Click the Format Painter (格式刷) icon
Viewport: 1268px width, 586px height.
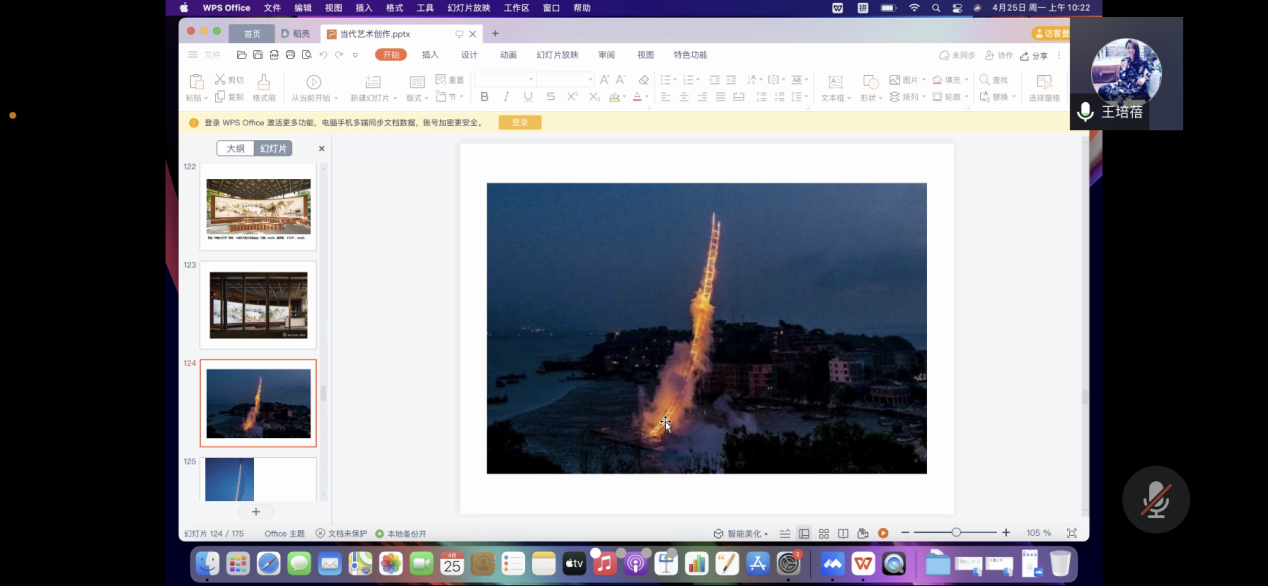click(263, 82)
